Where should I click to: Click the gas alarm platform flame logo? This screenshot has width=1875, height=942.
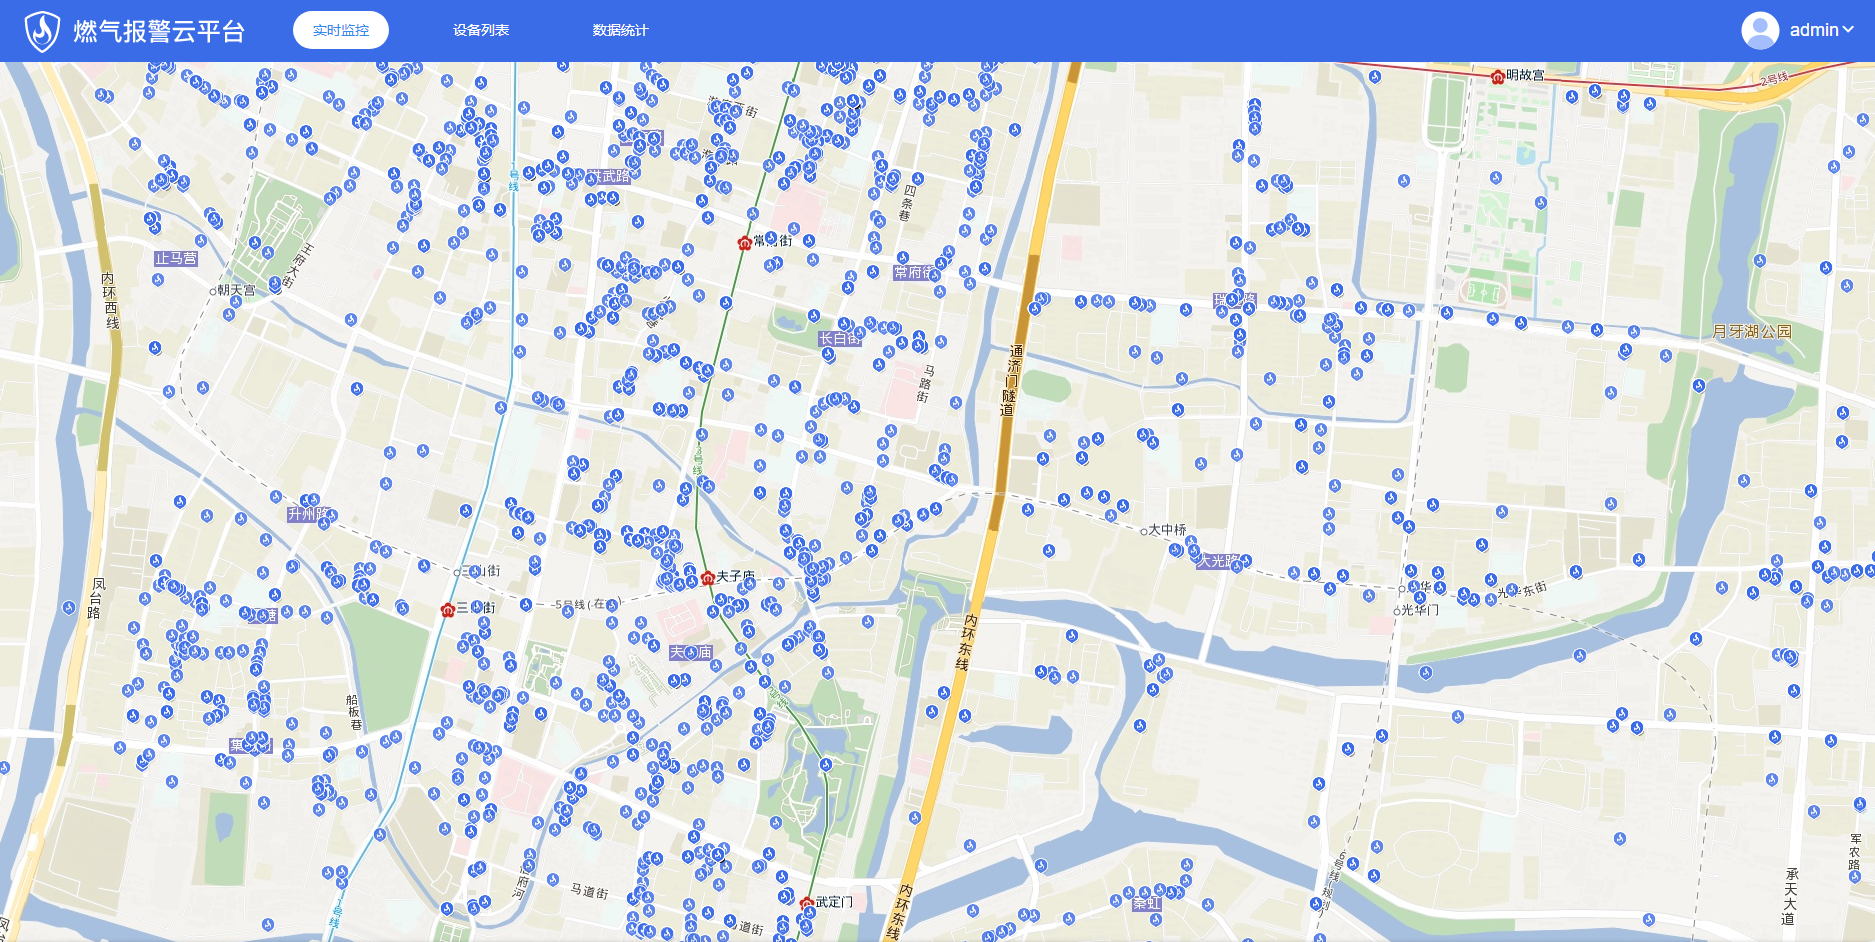[42, 31]
